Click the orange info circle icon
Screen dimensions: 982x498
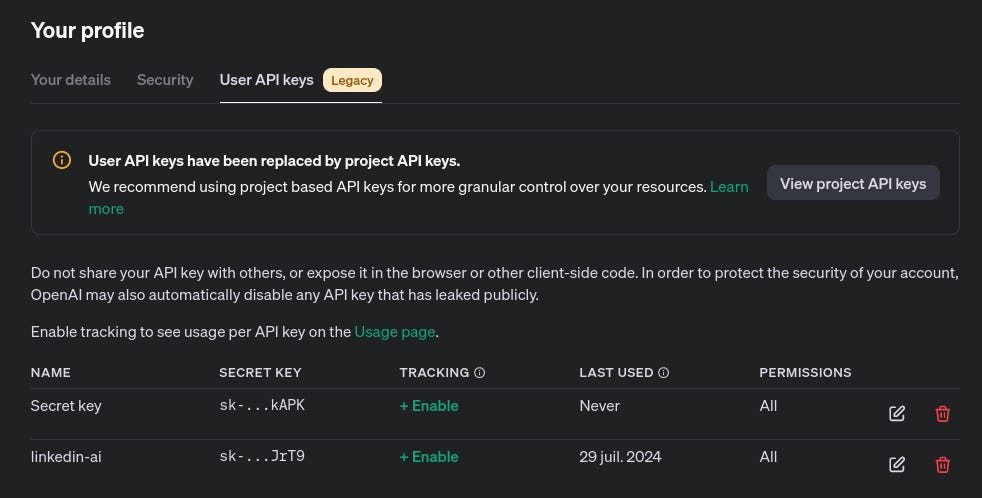point(61,160)
